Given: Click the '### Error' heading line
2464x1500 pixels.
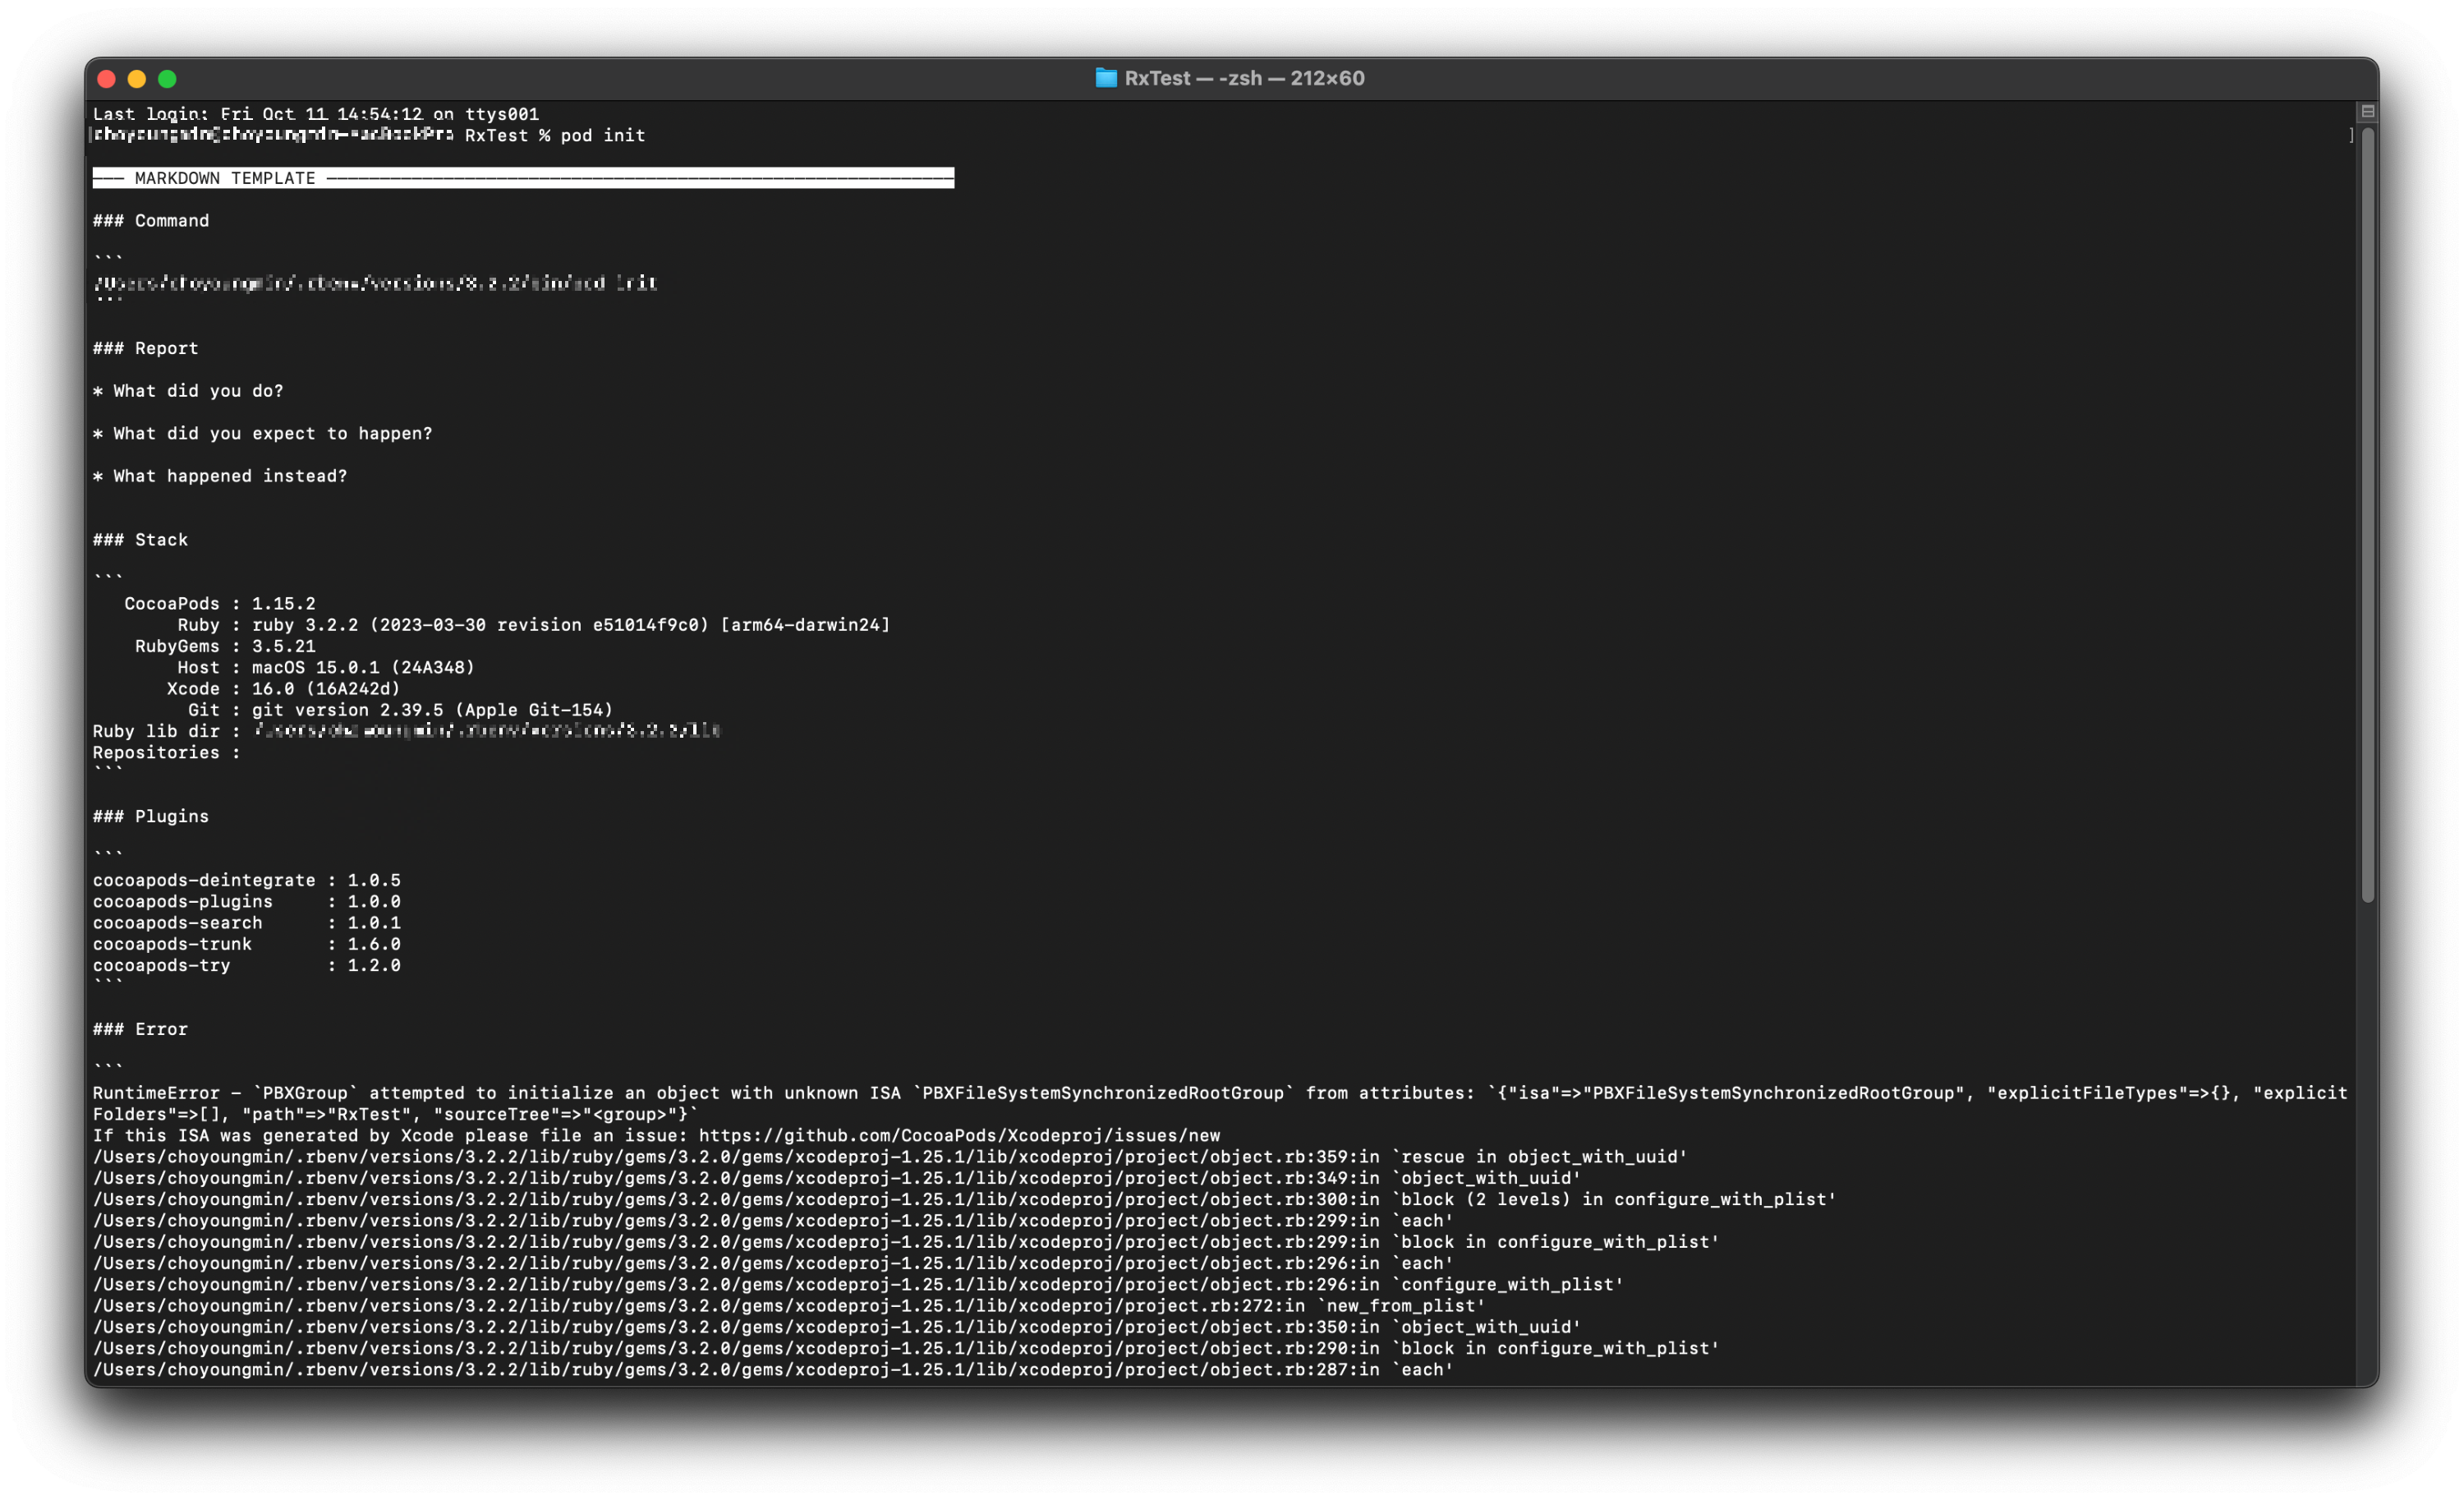Looking at the screenshot, I should (141, 1029).
